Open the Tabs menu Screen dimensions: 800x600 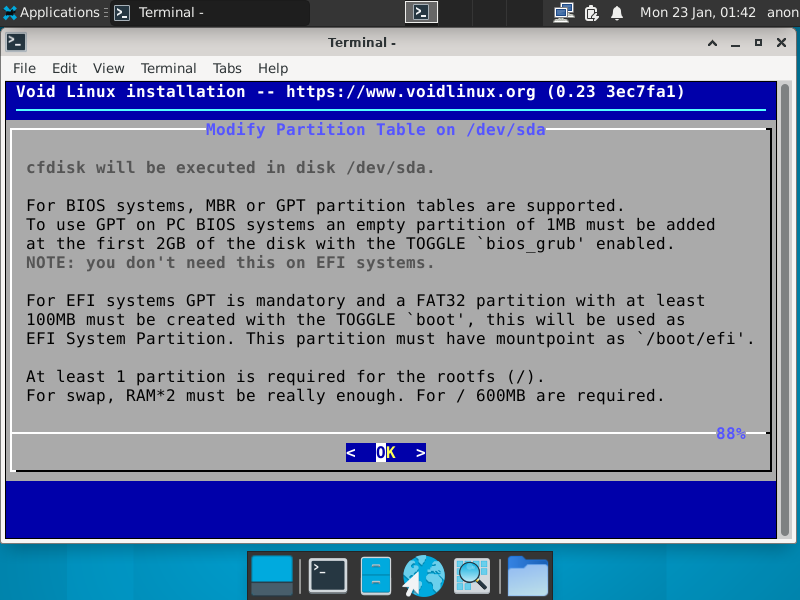(227, 68)
